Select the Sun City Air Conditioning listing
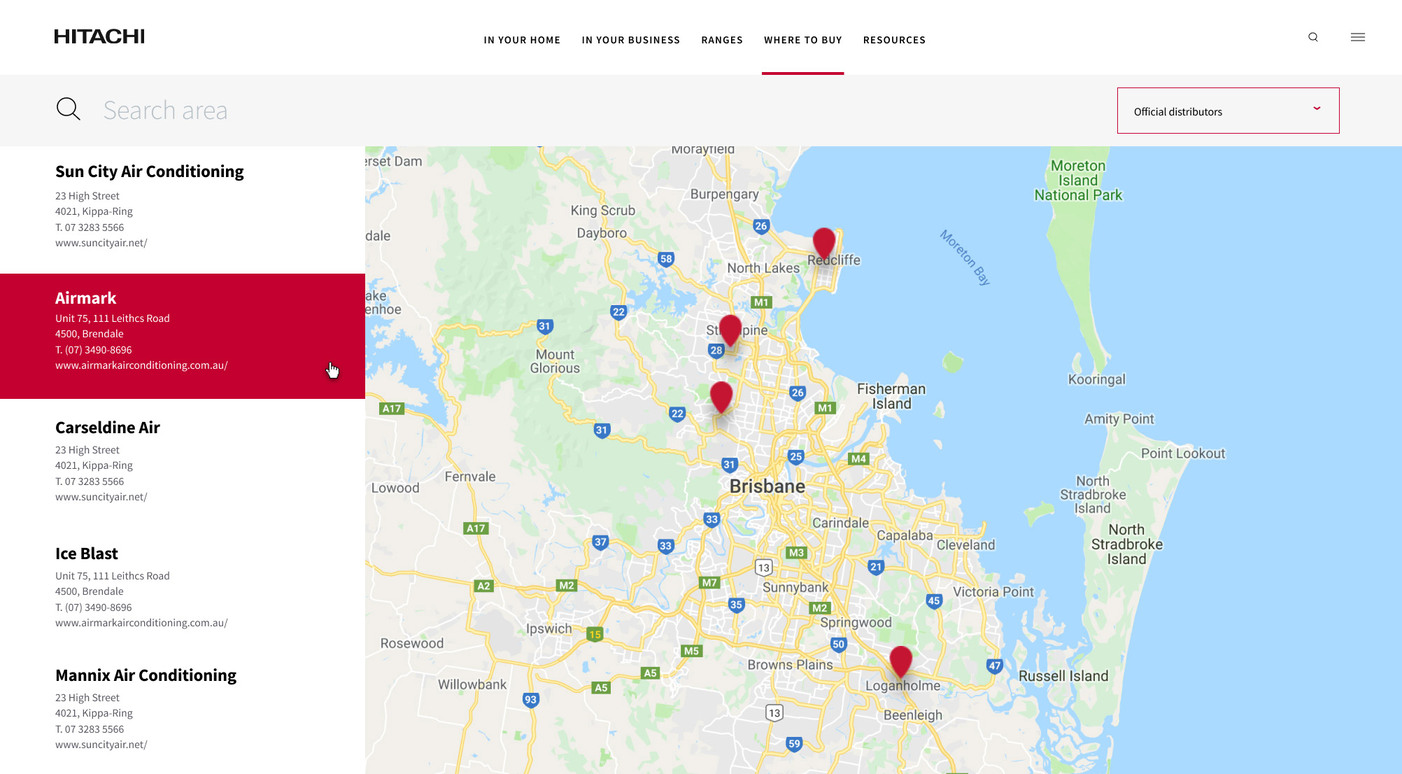 click(x=149, y=172)
